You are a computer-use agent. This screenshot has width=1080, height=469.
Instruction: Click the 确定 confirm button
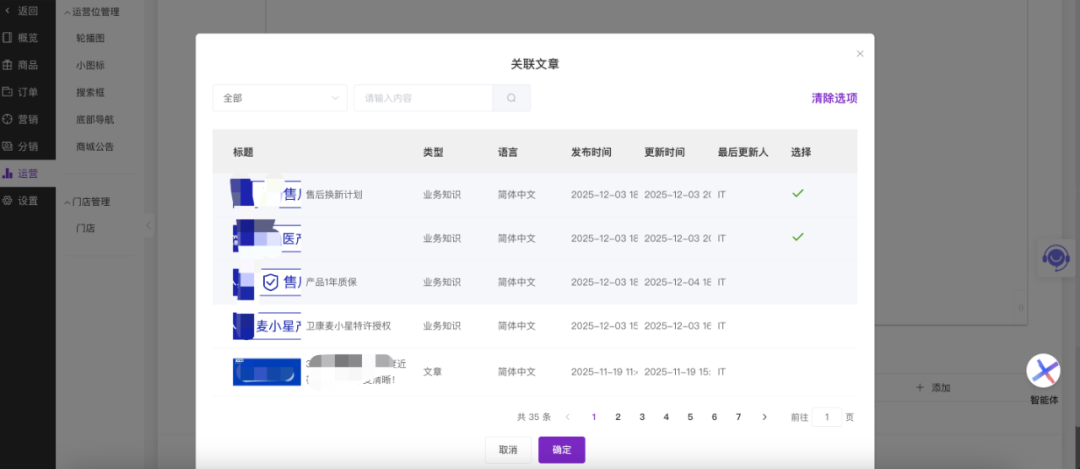561,450
